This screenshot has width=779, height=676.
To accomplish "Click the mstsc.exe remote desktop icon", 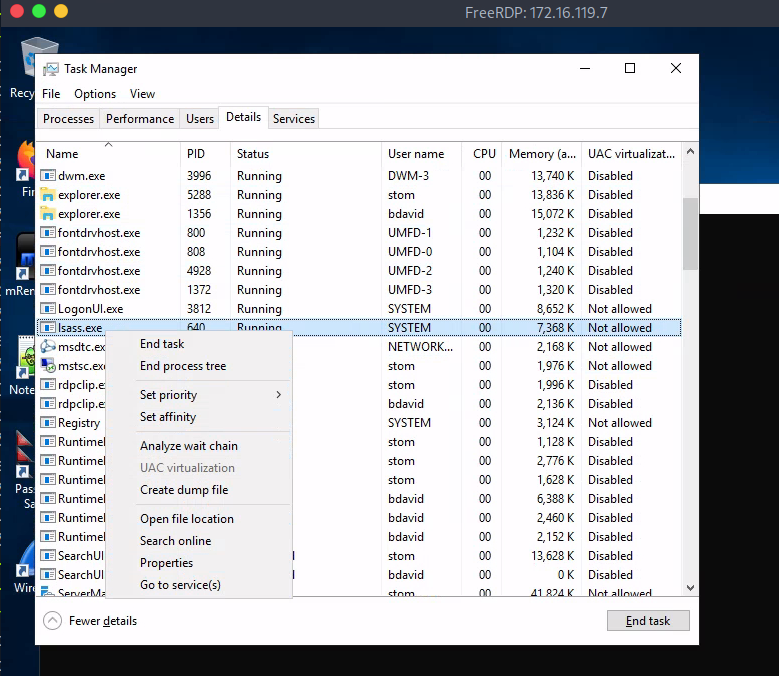I will tap(48, 366).
